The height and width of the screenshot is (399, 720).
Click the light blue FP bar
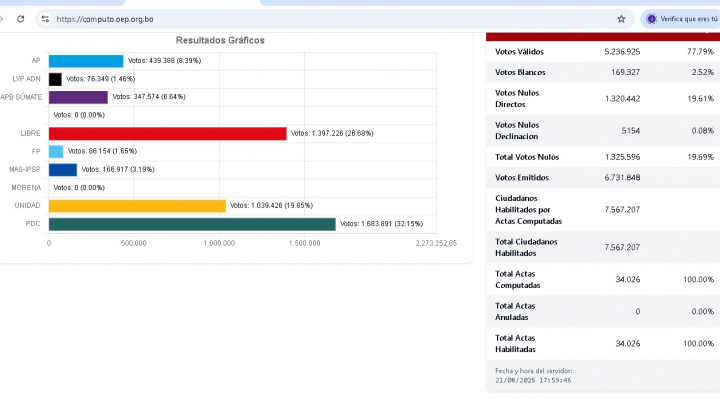[x=56, y=152]
